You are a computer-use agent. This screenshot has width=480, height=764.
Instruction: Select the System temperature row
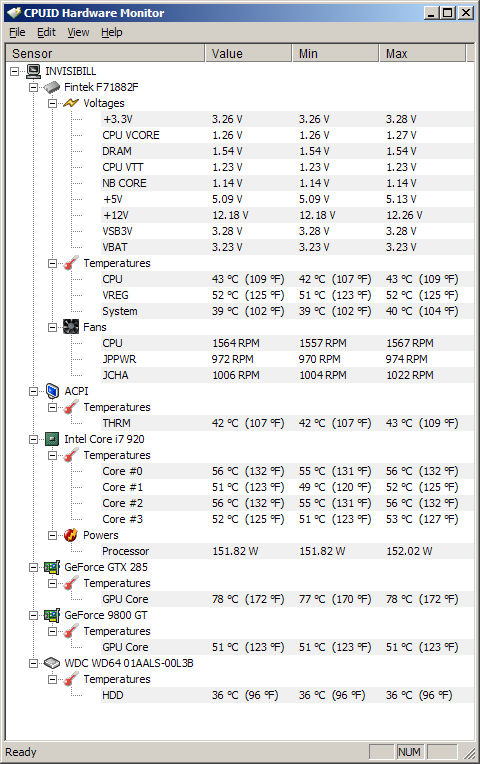(287, 311)
